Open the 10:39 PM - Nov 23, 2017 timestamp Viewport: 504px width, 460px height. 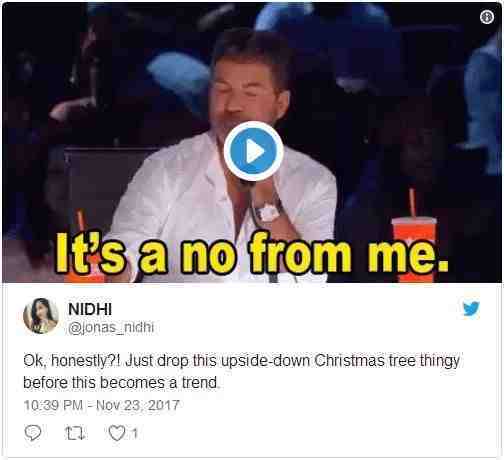(102, 405)
